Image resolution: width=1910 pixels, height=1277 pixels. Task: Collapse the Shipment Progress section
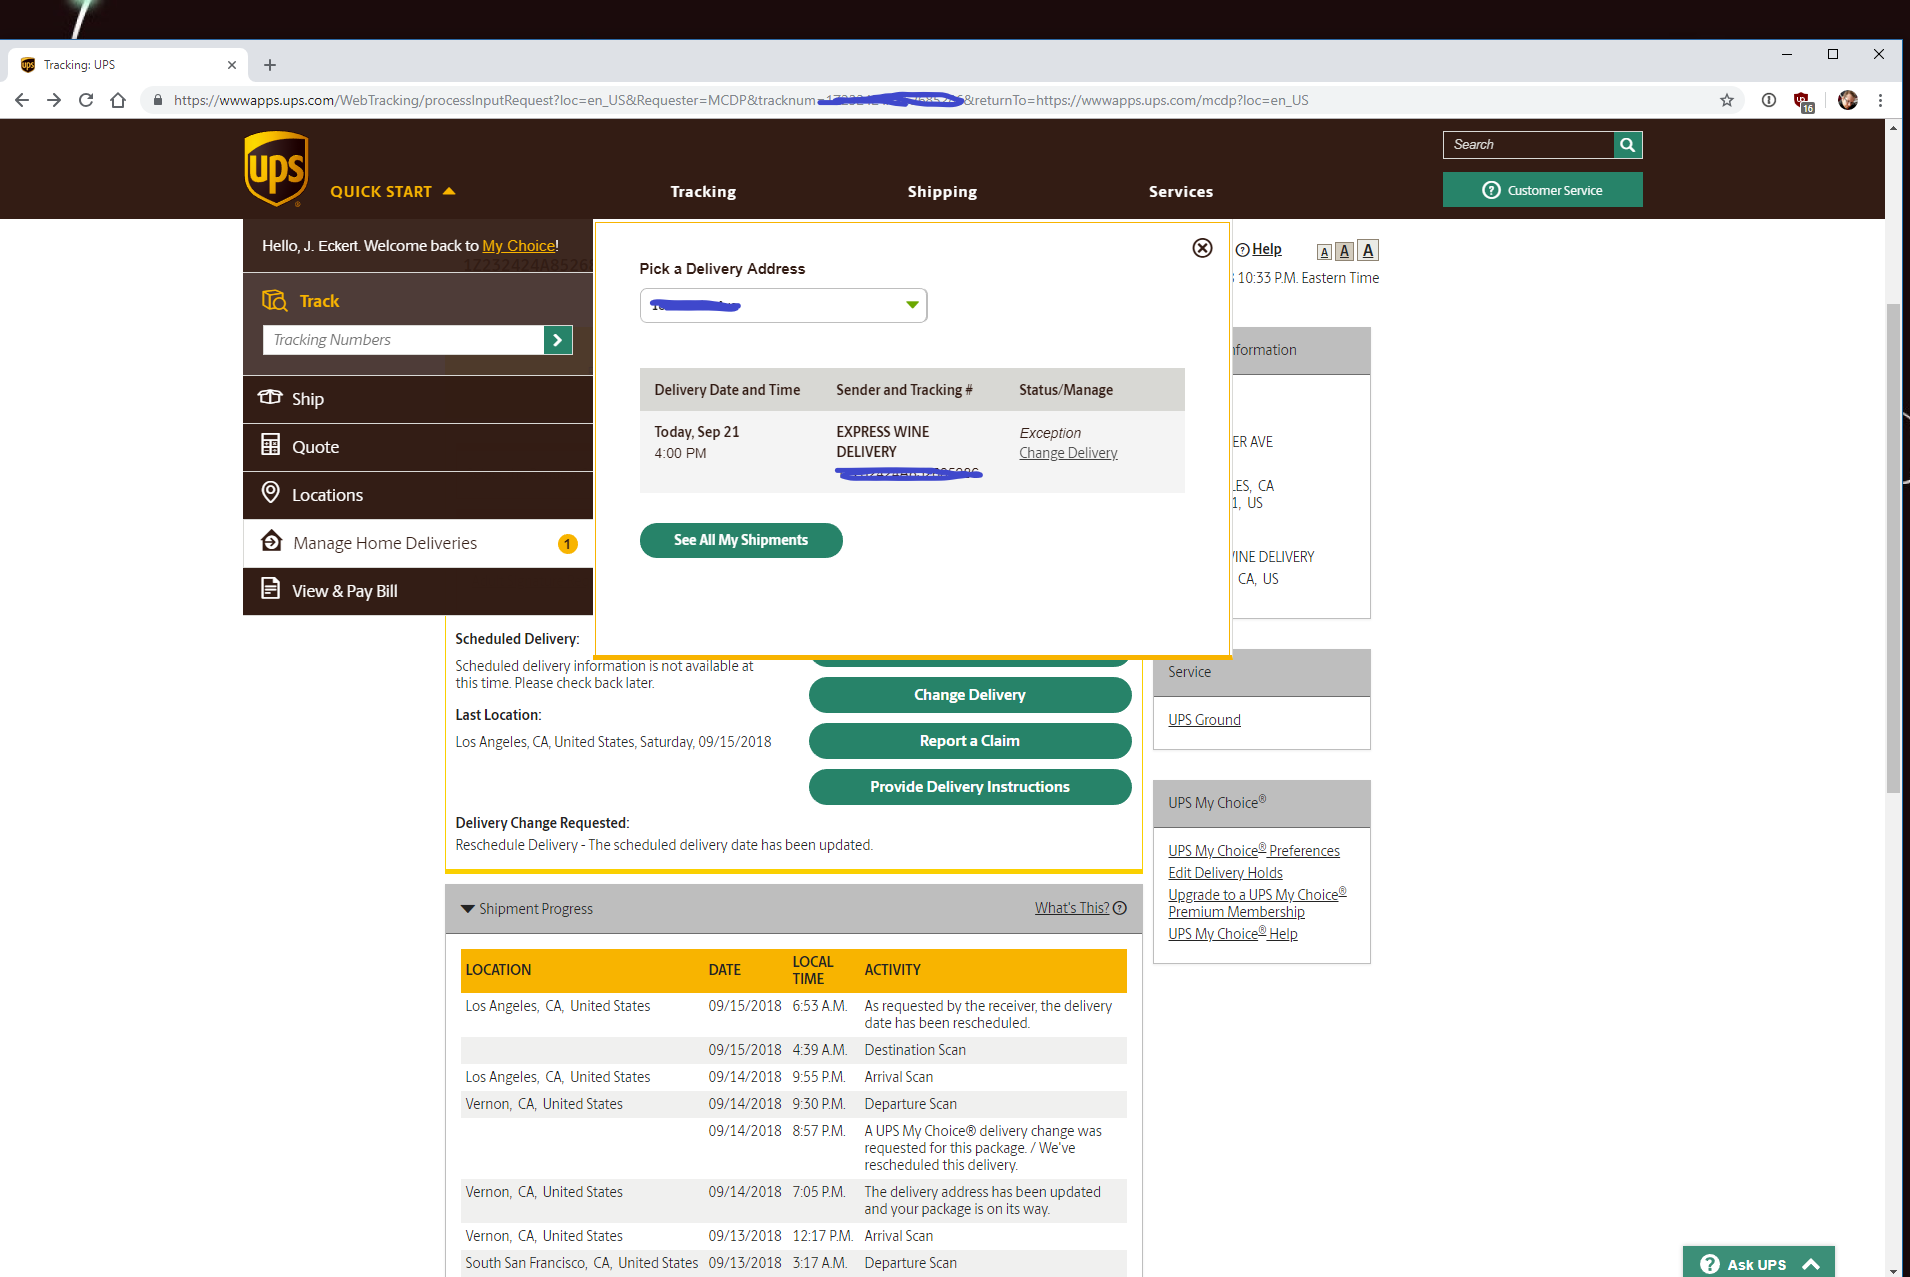click(x=468, y=909)
